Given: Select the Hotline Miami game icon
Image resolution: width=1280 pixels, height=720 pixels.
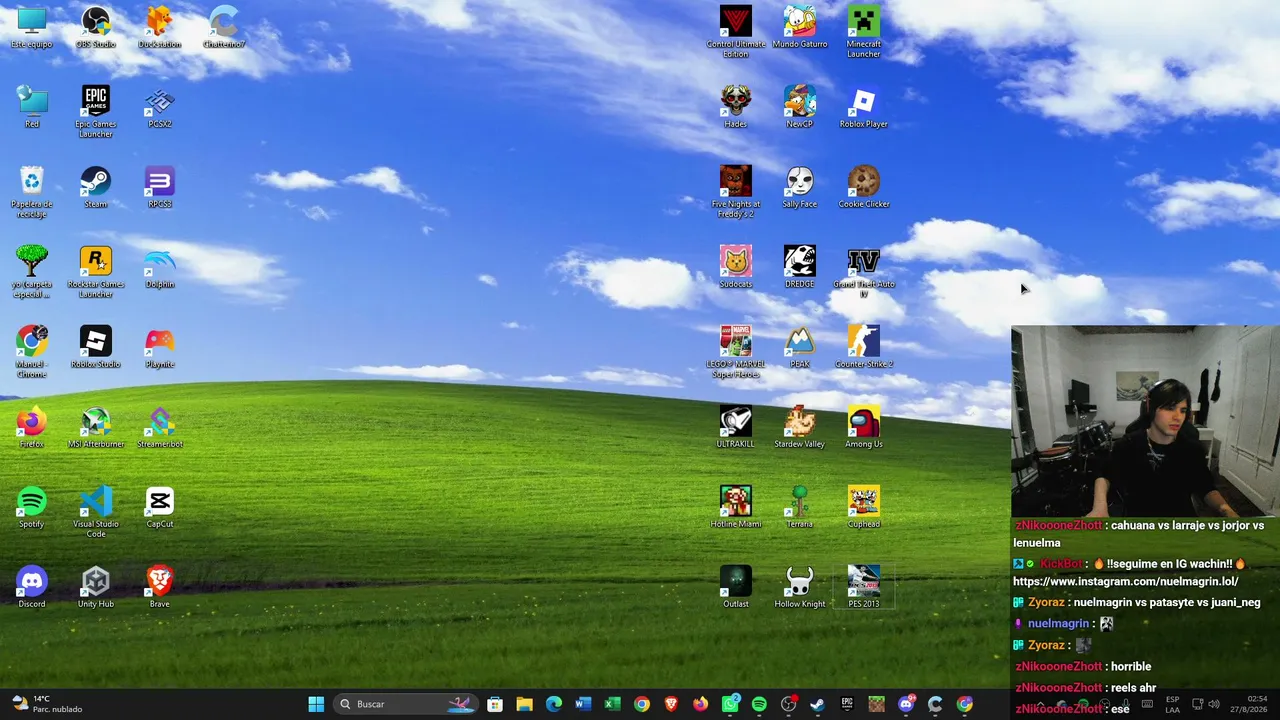Looking at the screenshot, I should (x=736, y=507).
